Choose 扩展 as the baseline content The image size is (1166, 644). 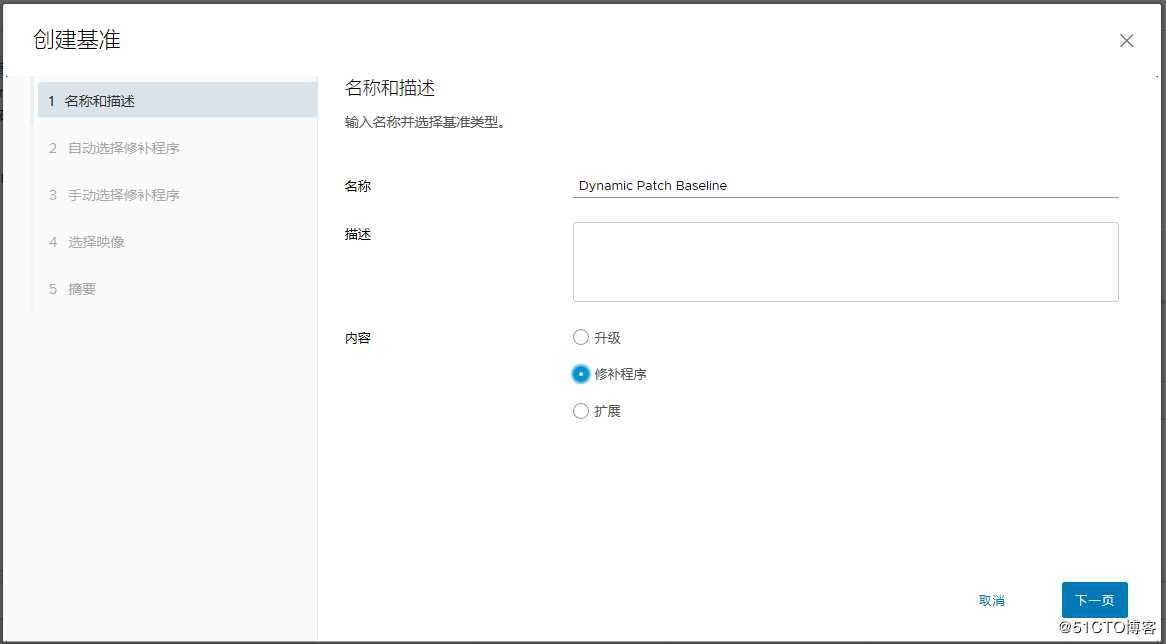(x=581, y=411)
